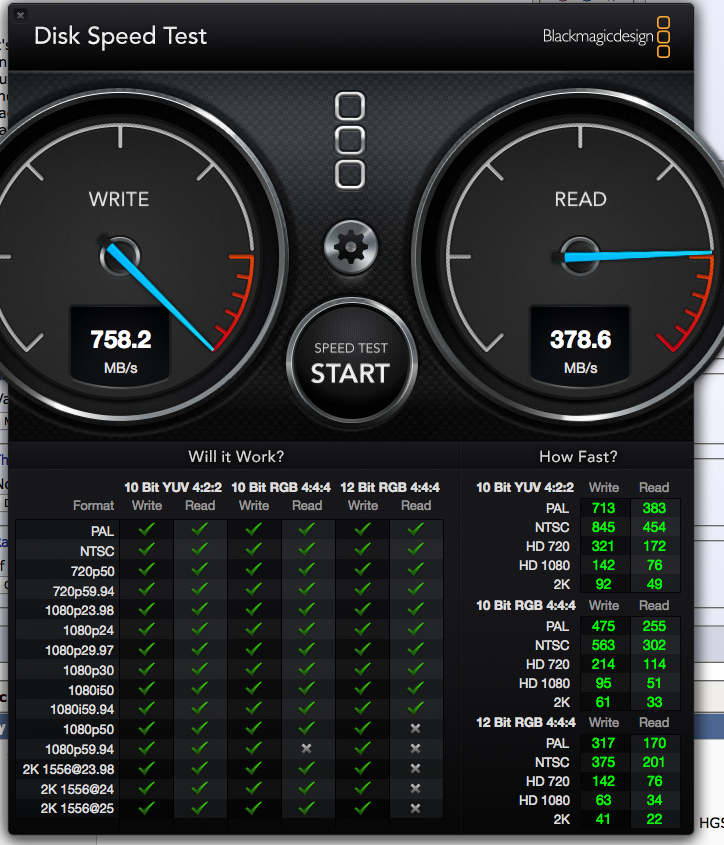Image resolution: width=724 pixels, height=845 pixels.
Task: Click the 1080p59.94 12 Bit RGB Write checkmark
Action: (362, 748)
